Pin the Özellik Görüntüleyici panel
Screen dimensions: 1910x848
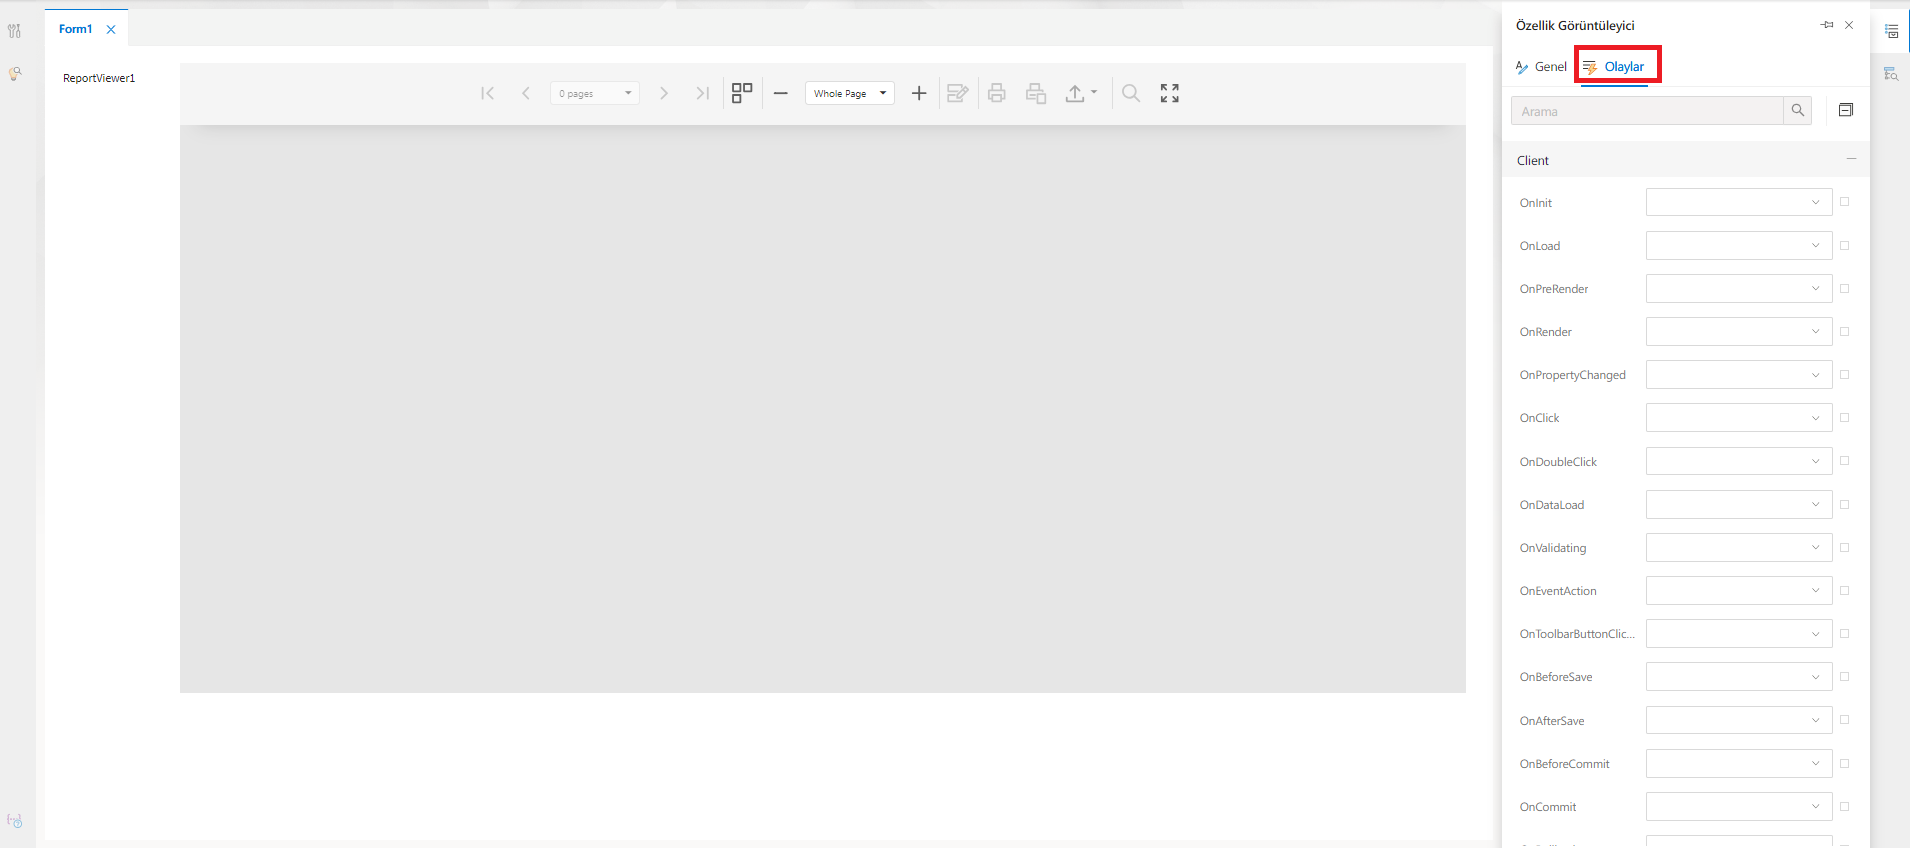pyautogui.click(x=1827, y=25)
